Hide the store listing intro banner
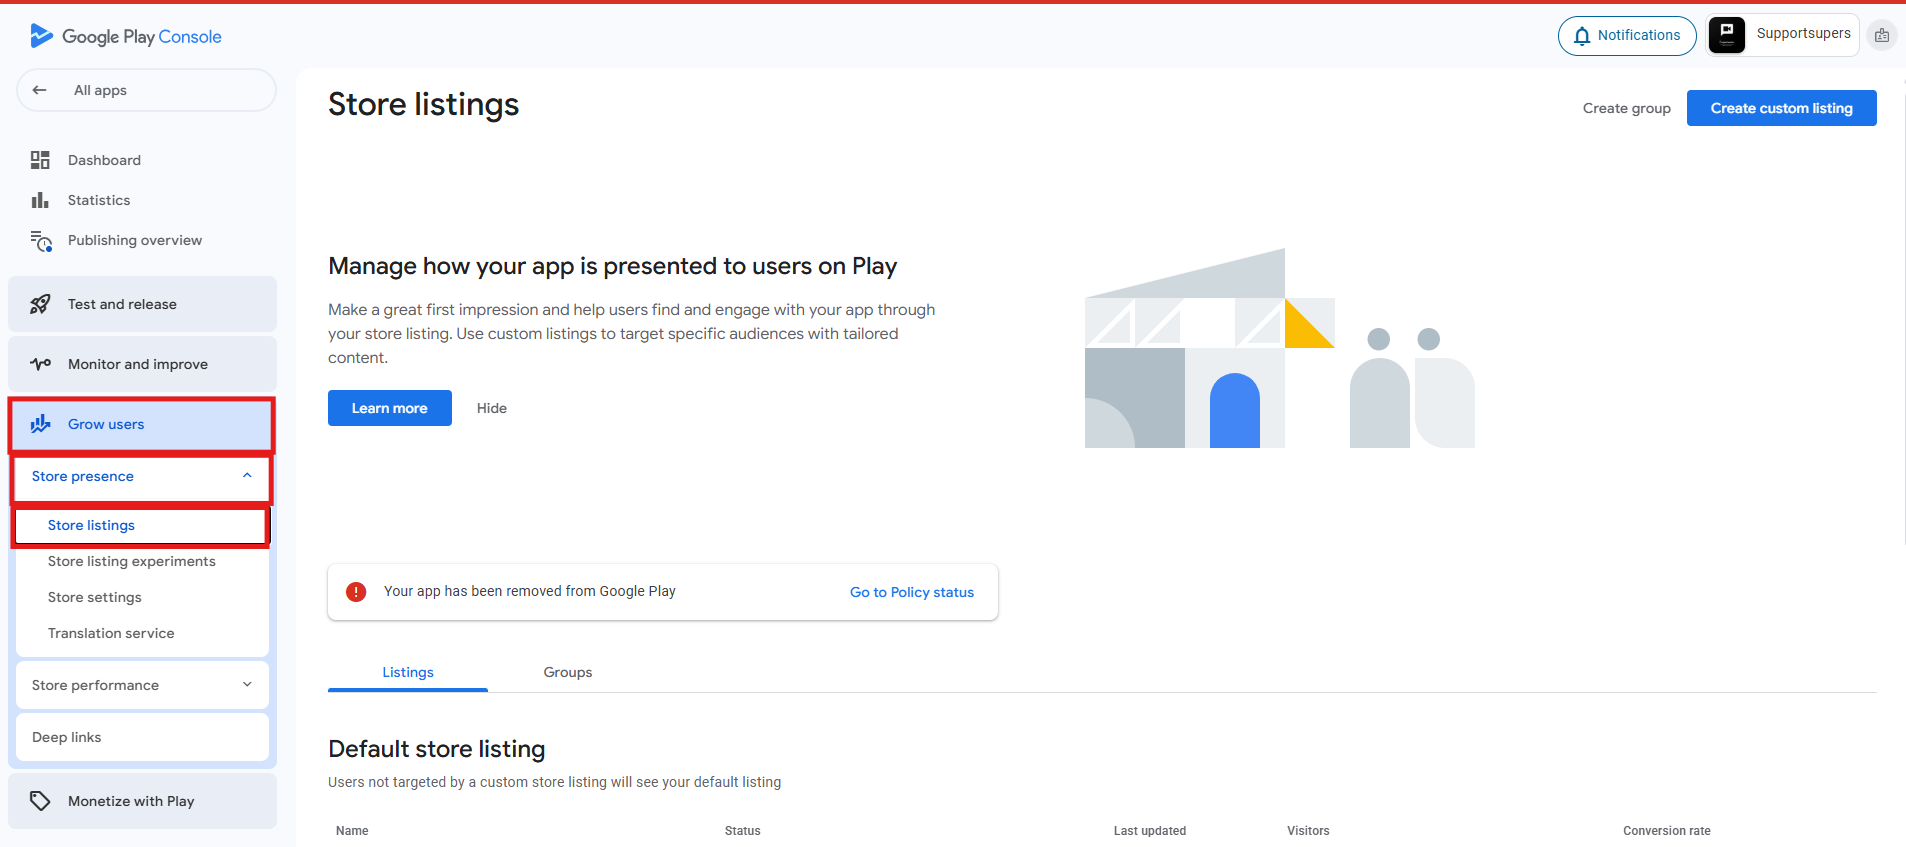This screenshot has height=847, width=1906. tap(492, 408)
